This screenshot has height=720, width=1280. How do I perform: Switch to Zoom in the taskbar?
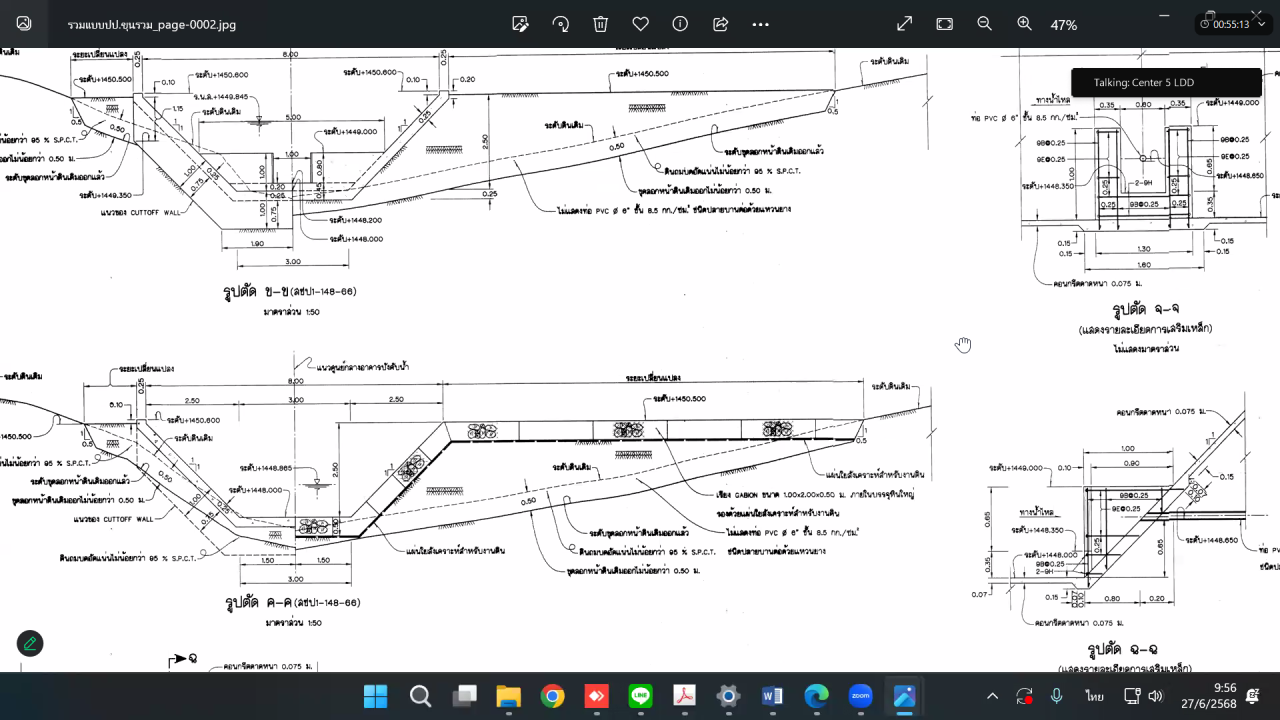tap(860, 696)
